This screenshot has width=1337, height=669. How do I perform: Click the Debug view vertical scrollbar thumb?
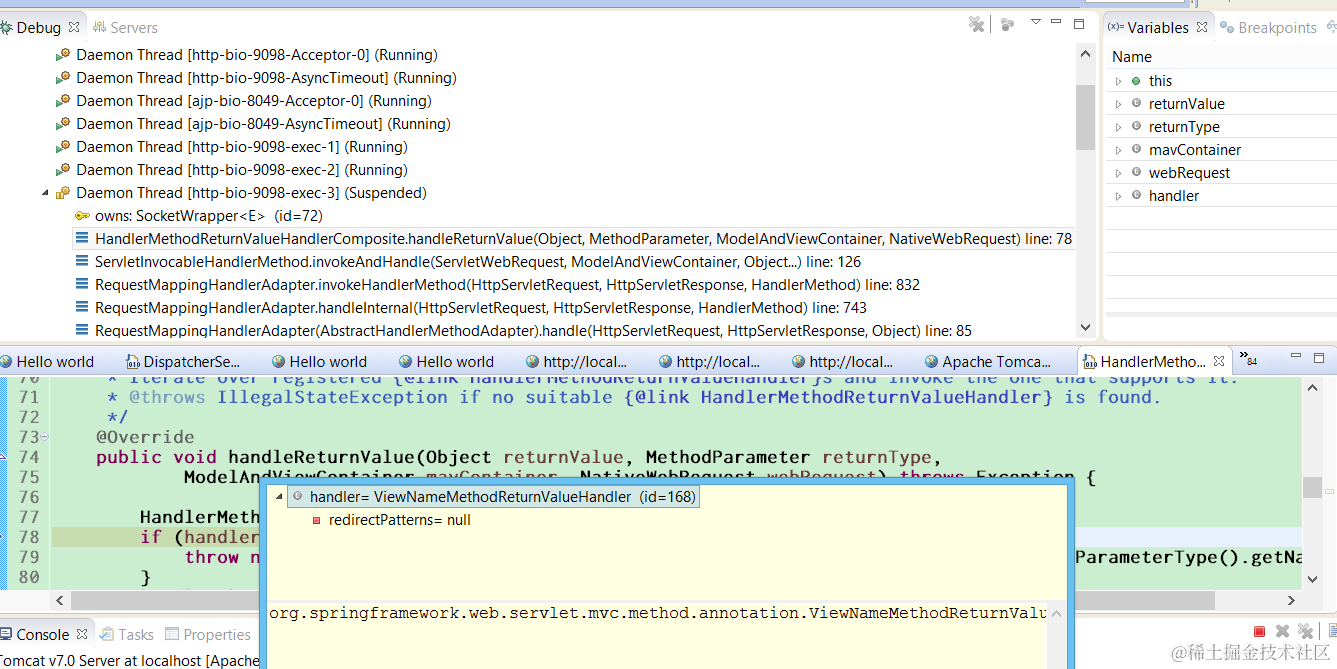tap(1085, 116)
